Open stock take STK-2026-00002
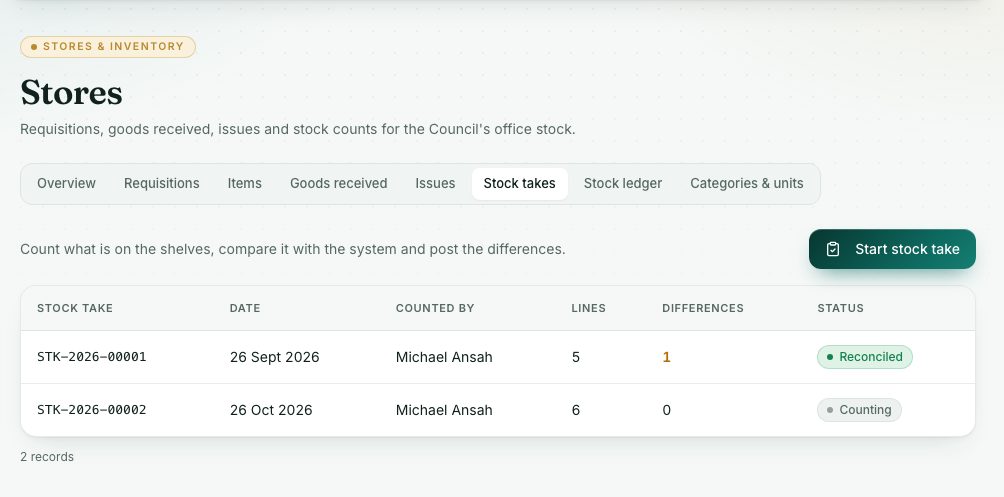 [92, 410]
